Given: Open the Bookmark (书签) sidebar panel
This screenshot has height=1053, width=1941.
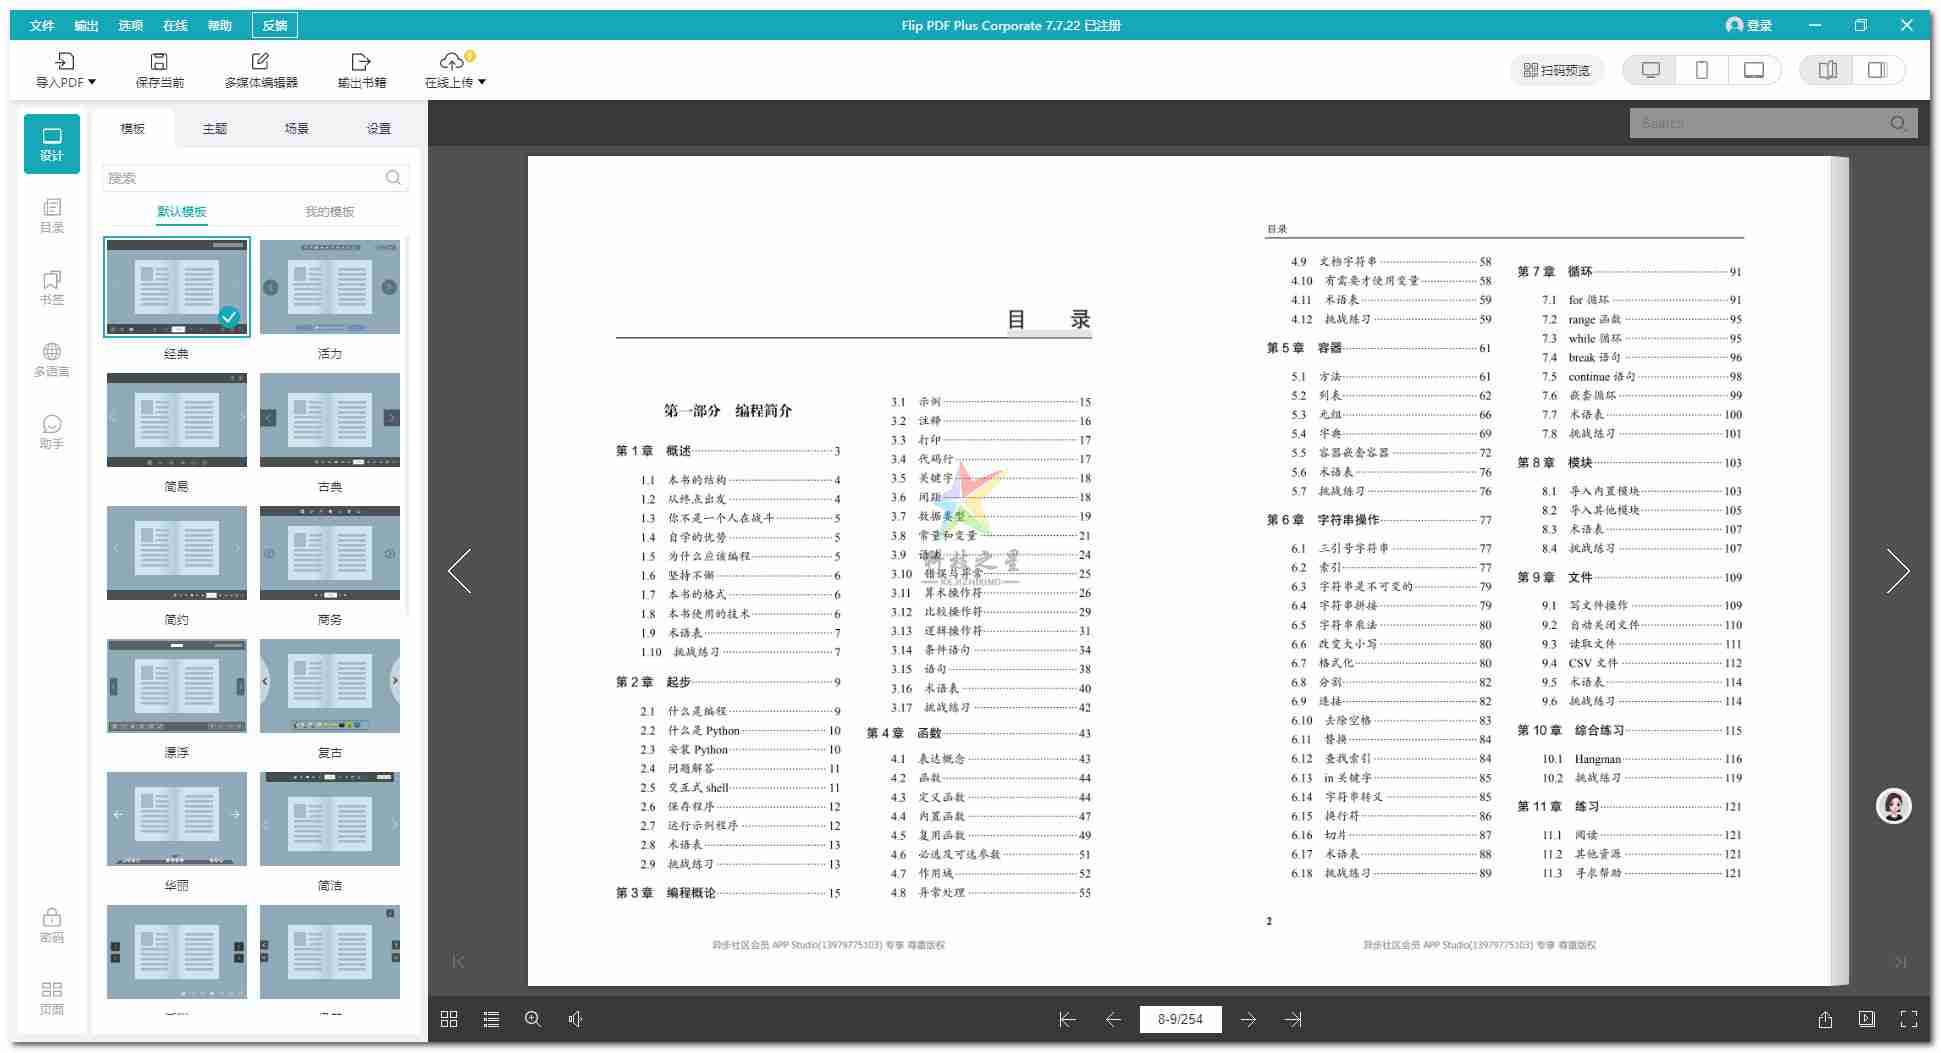Looking at the screenshot, I should coord(52,287).
